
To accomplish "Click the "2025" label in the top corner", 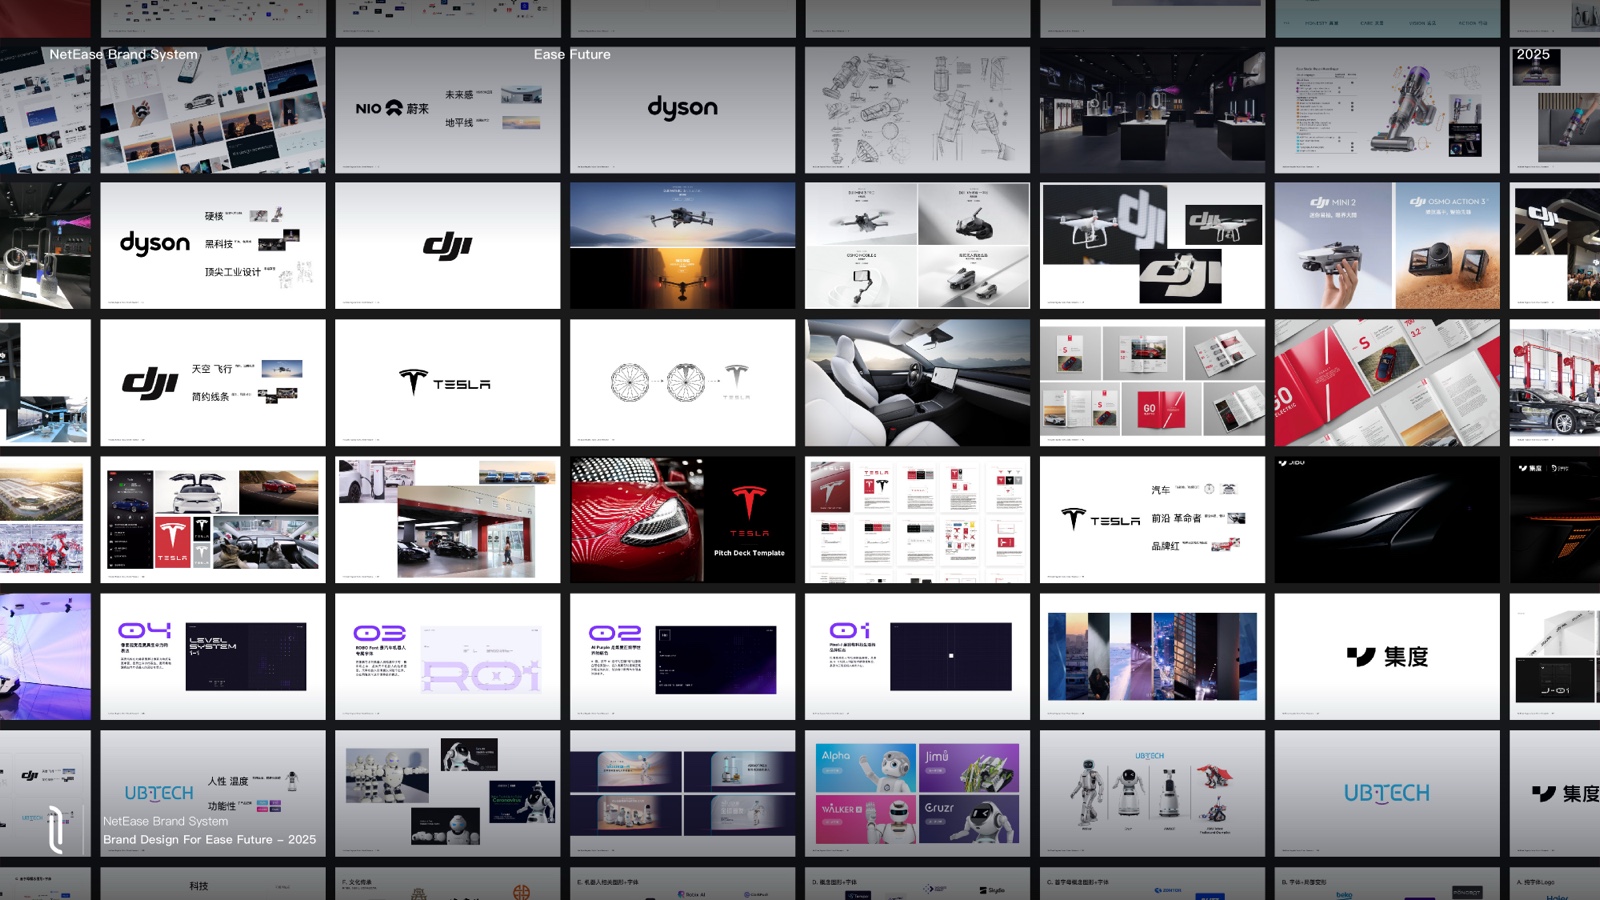I will pos(1533,54).
